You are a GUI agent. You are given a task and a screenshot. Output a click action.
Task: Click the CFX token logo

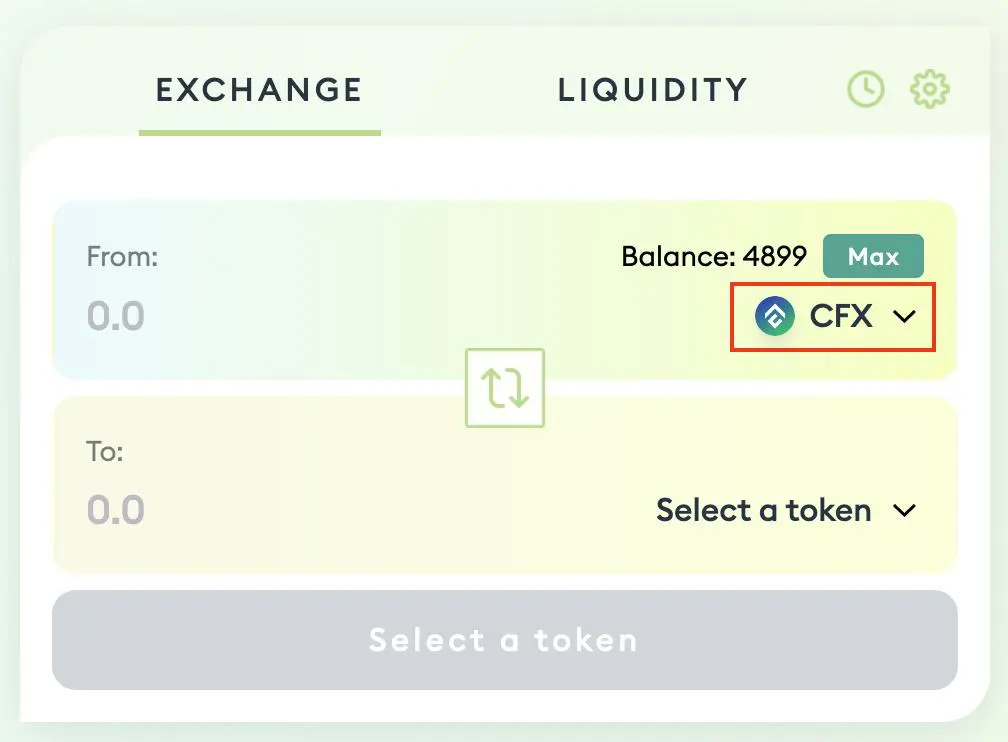tap(775, 316)
